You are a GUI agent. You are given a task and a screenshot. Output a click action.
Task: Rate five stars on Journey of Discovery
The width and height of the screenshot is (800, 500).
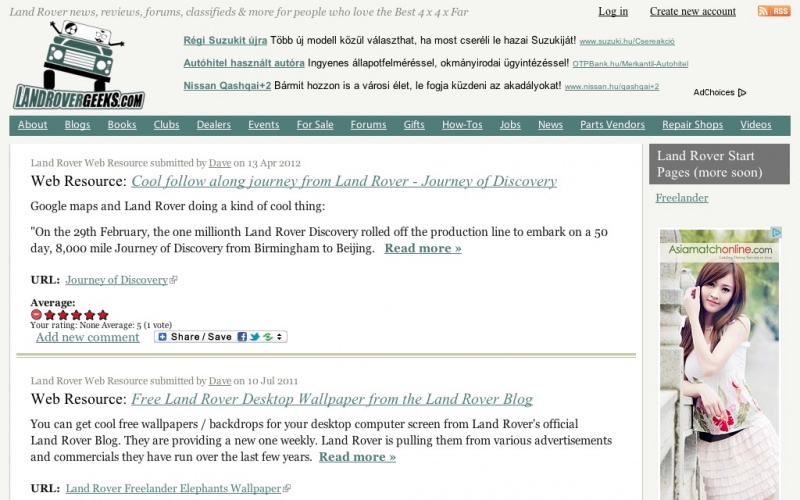click(x=103, y=315)
